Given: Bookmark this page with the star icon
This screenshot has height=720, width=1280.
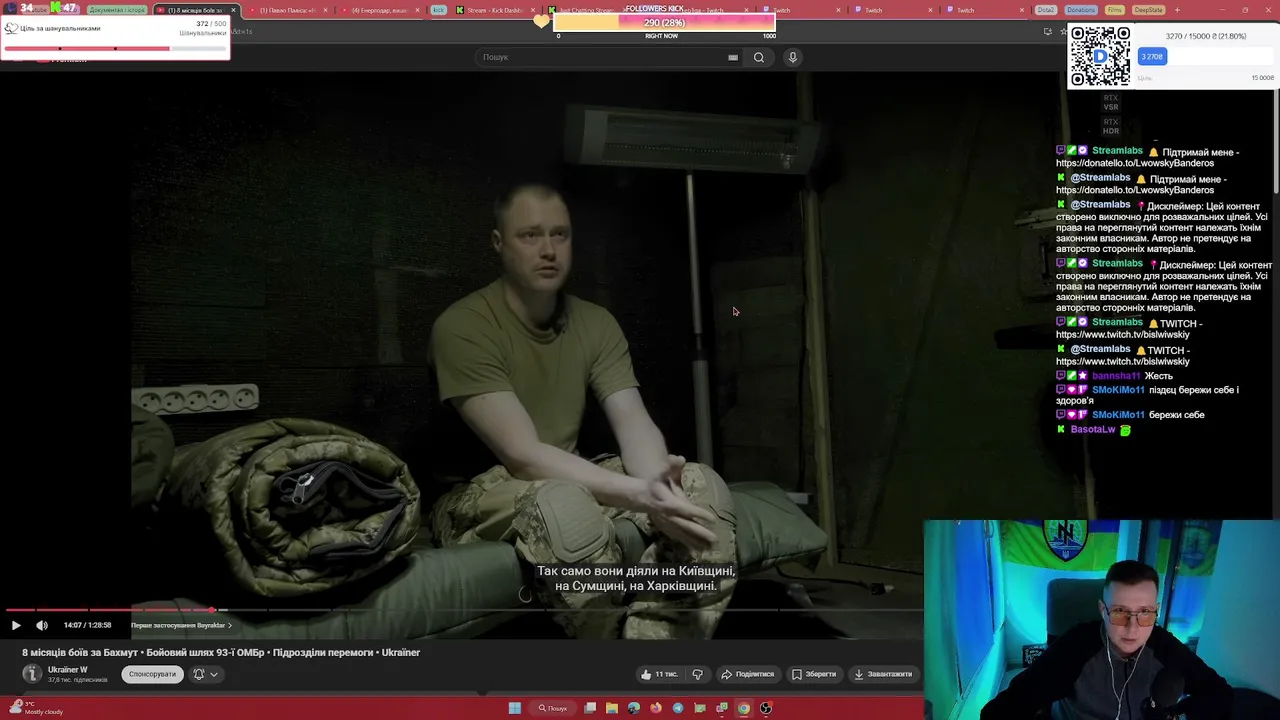Looking at the screenshot, I should tap(1063, 32).
